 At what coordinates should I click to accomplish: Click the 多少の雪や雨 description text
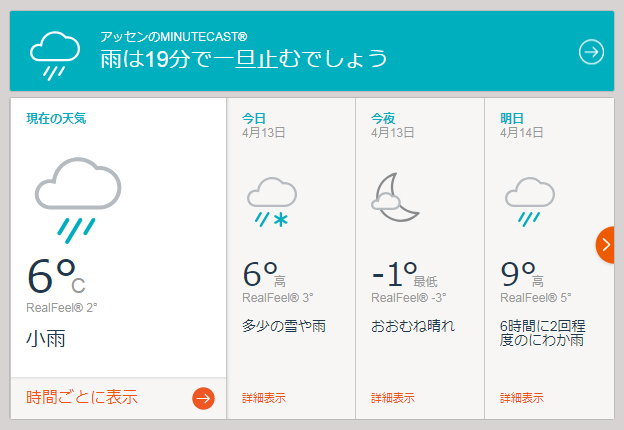pyautogui.click(x=284, y=326)
